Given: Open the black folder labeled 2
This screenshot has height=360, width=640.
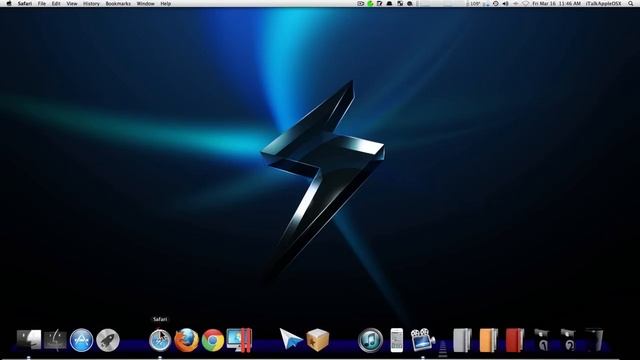Looking at the screenshot, I should (x=568, y=340).
